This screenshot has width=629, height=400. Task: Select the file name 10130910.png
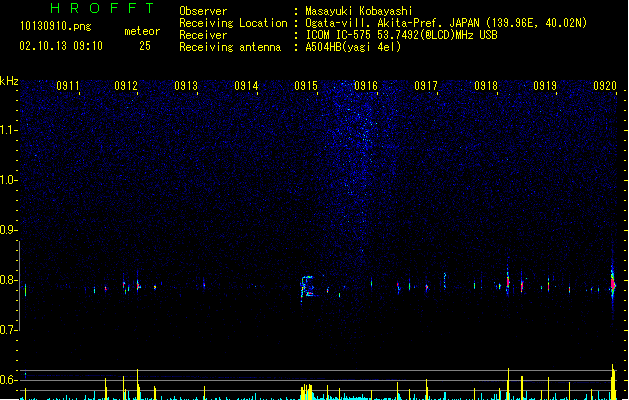(x=56, y=27)
